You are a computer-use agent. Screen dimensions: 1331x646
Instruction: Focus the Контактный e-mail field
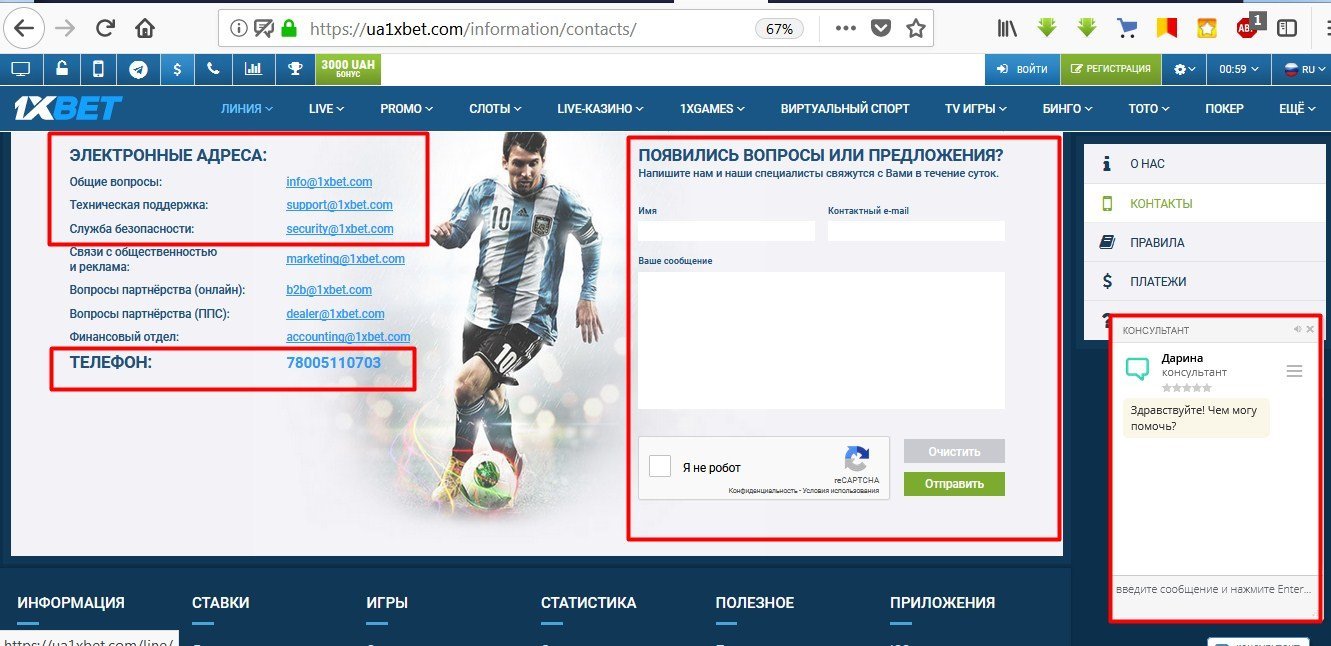pyautogui.click(x=916, y=231)
